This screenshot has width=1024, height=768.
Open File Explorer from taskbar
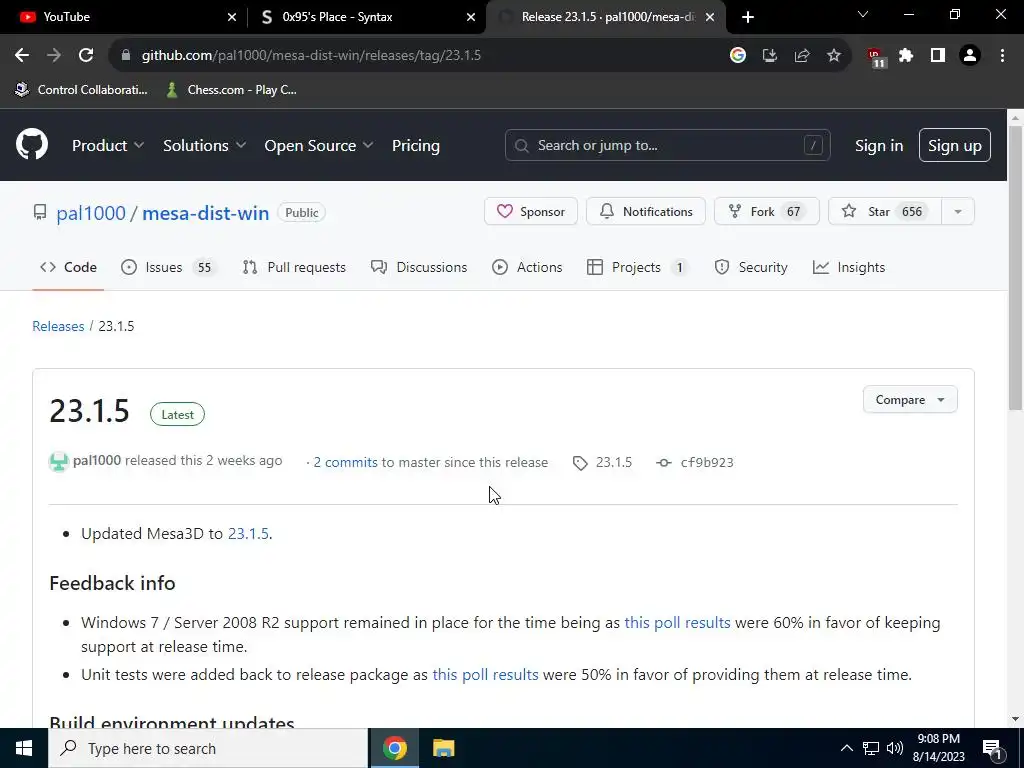(443, 748)
